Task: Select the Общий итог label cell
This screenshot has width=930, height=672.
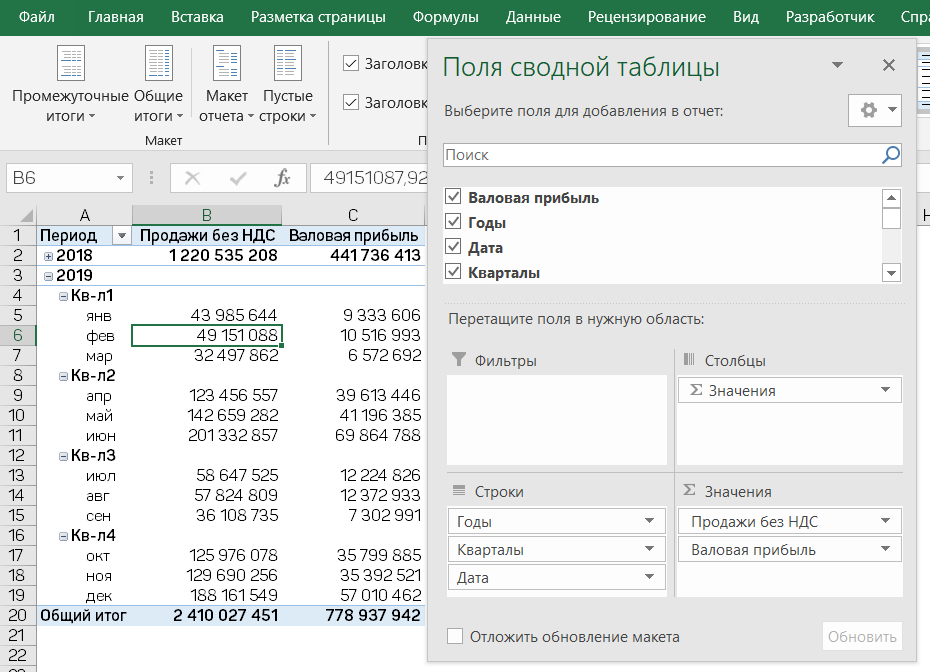Action: point(84,615)
